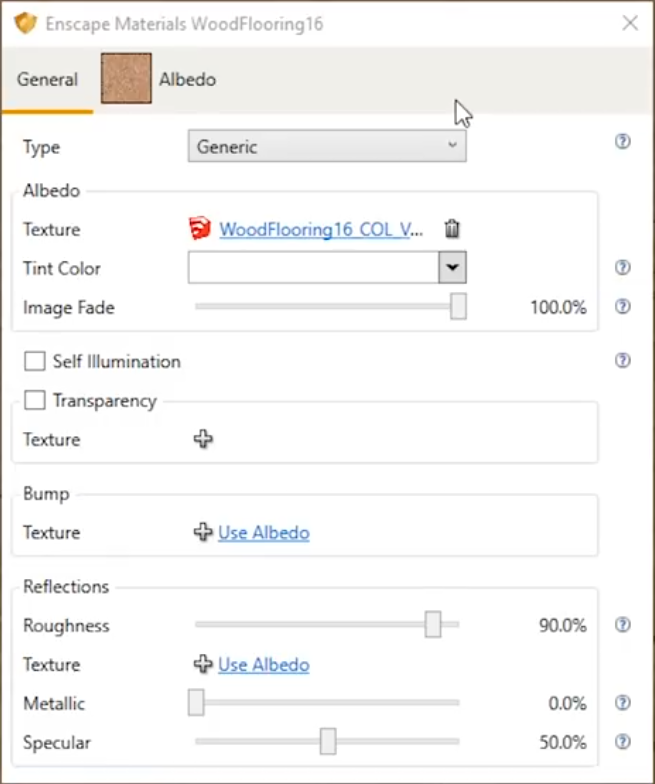Add a Transparency texture with plus icon
This screenshot has width=655, height=784.
[203, 439]
